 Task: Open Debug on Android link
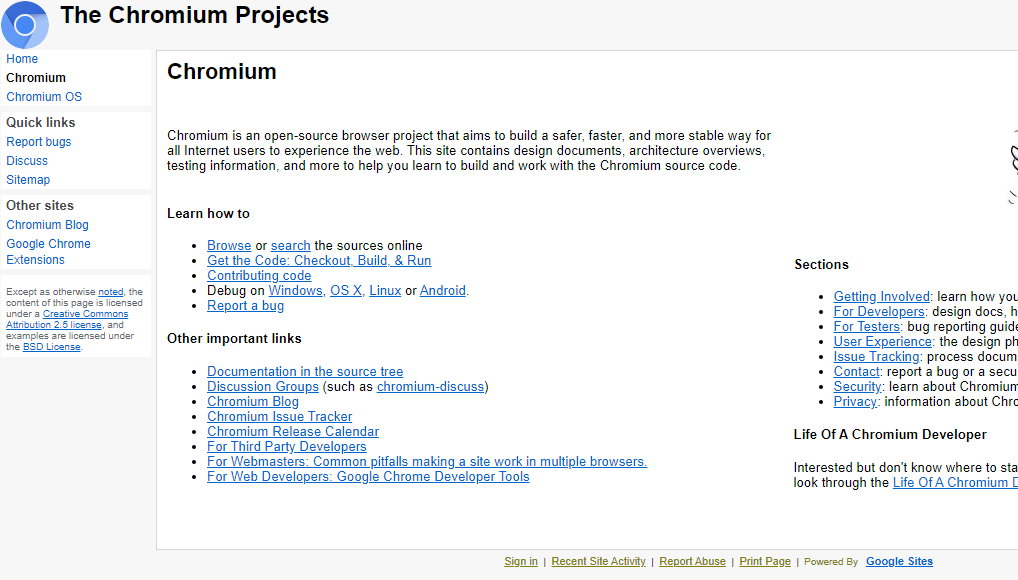click(x=443, y=290)
